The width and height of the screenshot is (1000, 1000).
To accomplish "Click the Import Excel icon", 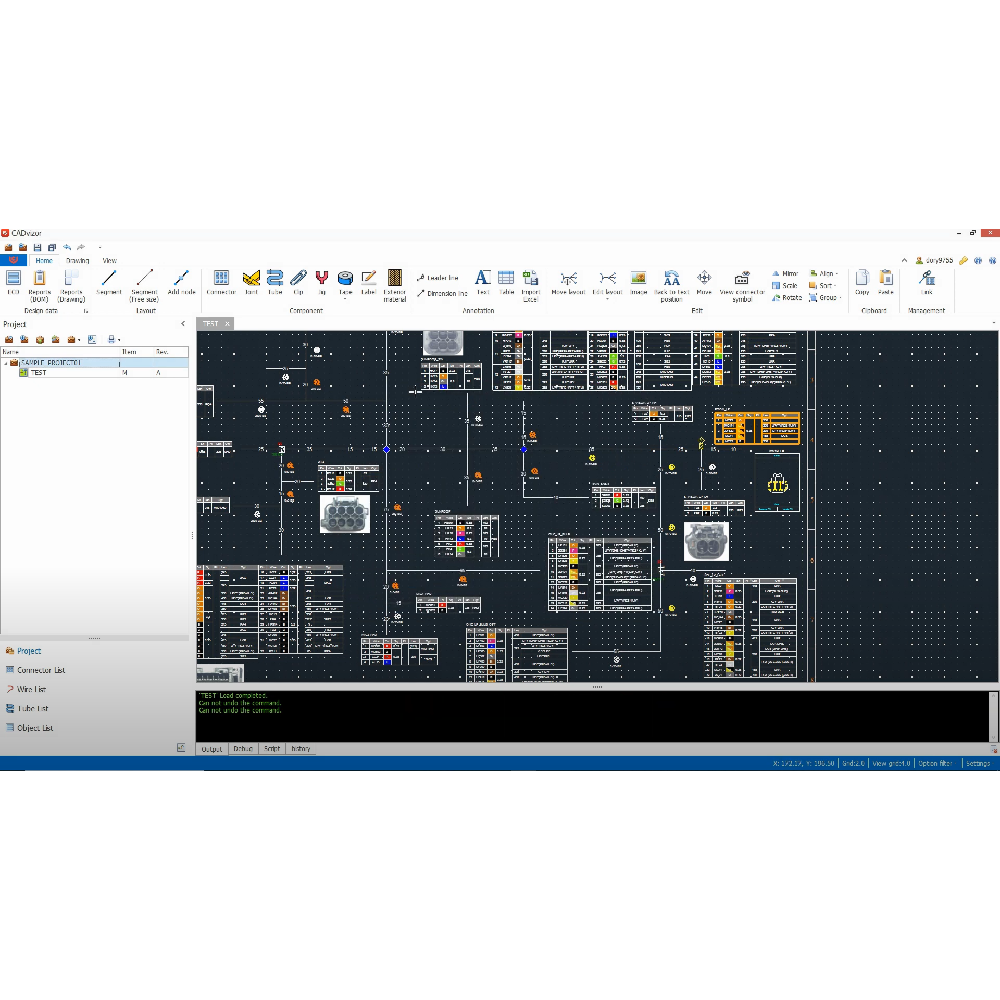I will (530, 282).
